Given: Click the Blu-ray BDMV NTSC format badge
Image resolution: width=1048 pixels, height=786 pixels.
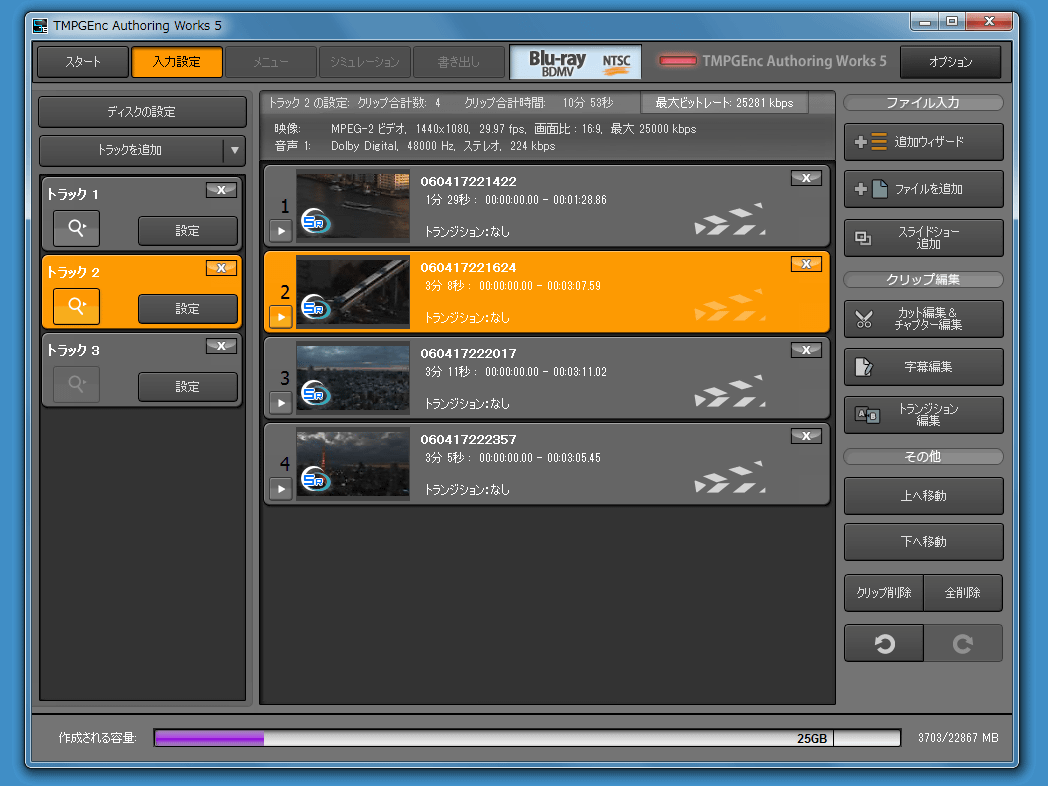Looking at the screenshot, I should (x=575, y=62).
